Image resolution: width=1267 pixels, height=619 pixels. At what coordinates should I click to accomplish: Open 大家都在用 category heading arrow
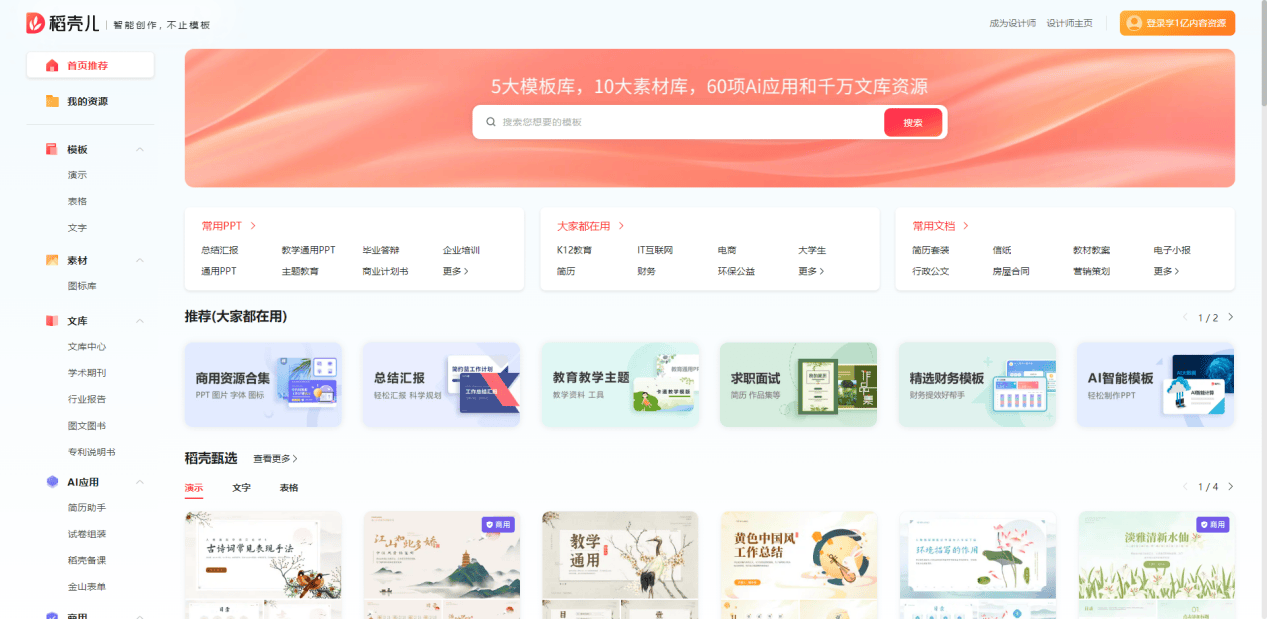tap(621, 227)
